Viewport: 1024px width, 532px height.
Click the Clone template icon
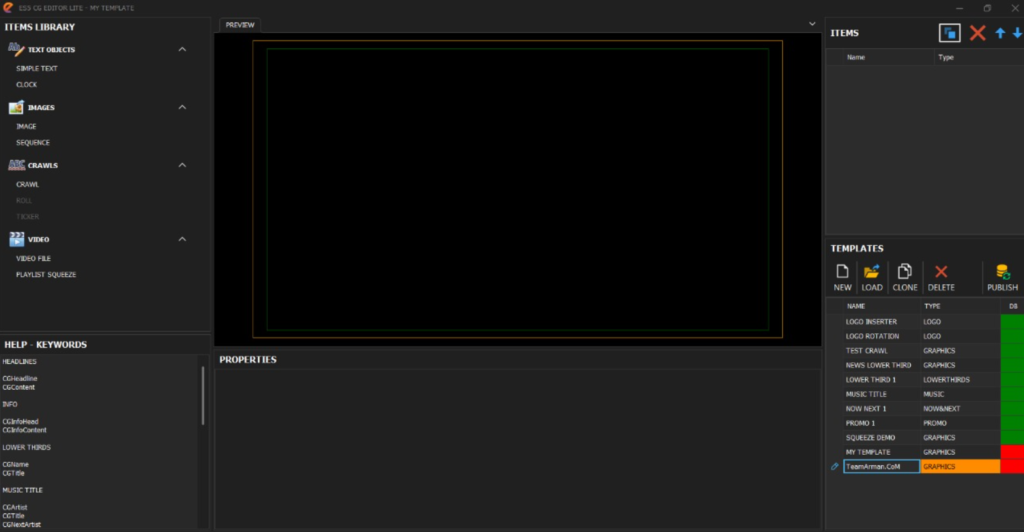904,272
